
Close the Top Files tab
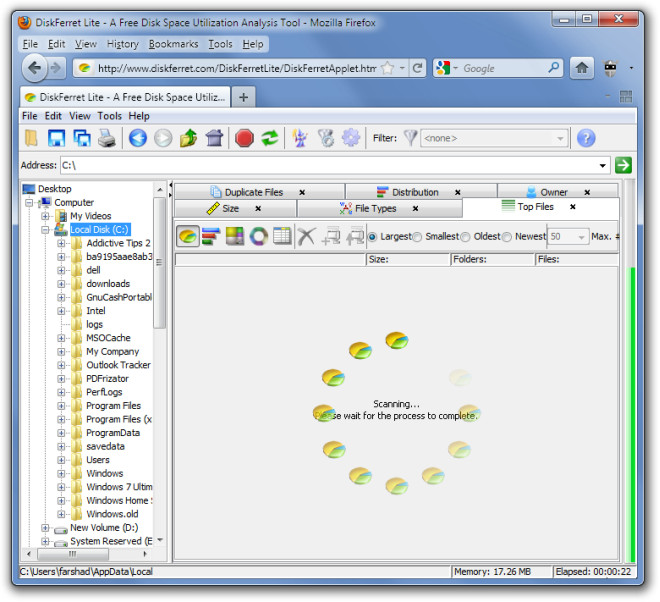[572, 207]
